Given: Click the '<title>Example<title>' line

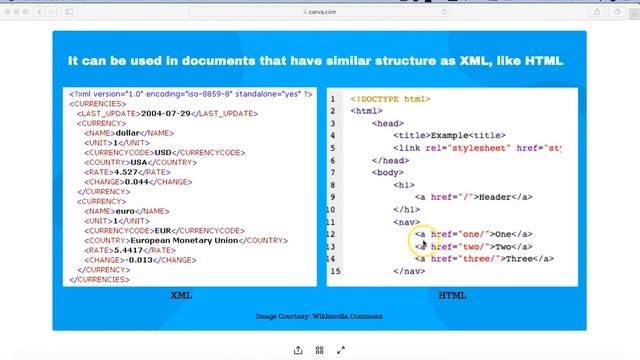Looking at the screenshot, I should point(449,136).
